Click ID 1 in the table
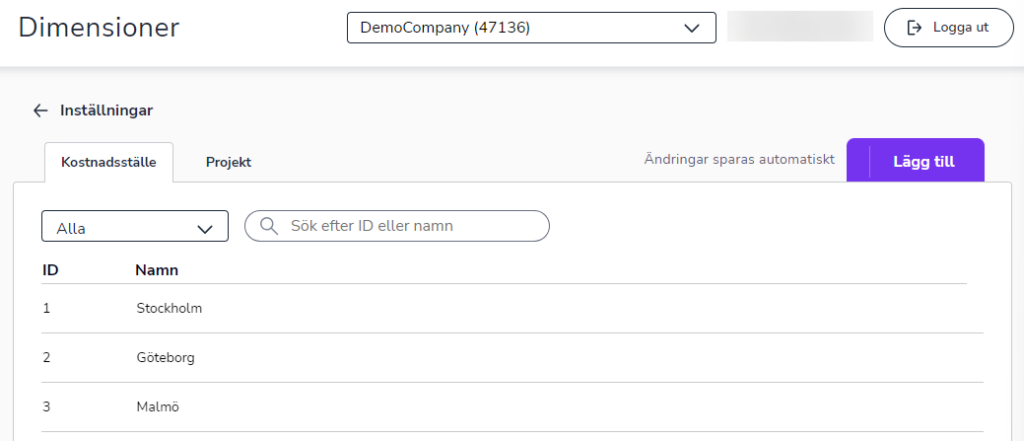The width and height of the screenshot is (1024, 441). tap(46, 308)
